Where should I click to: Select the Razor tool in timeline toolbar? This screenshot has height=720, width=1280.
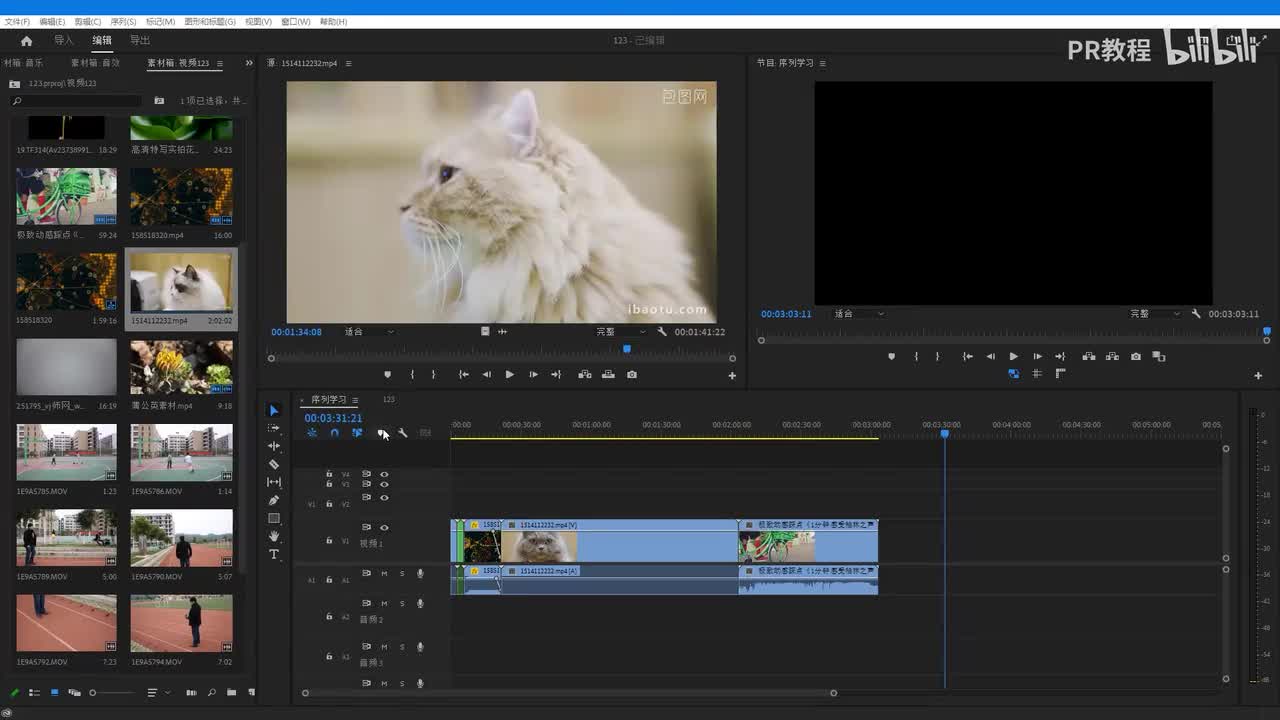(274, 464)
